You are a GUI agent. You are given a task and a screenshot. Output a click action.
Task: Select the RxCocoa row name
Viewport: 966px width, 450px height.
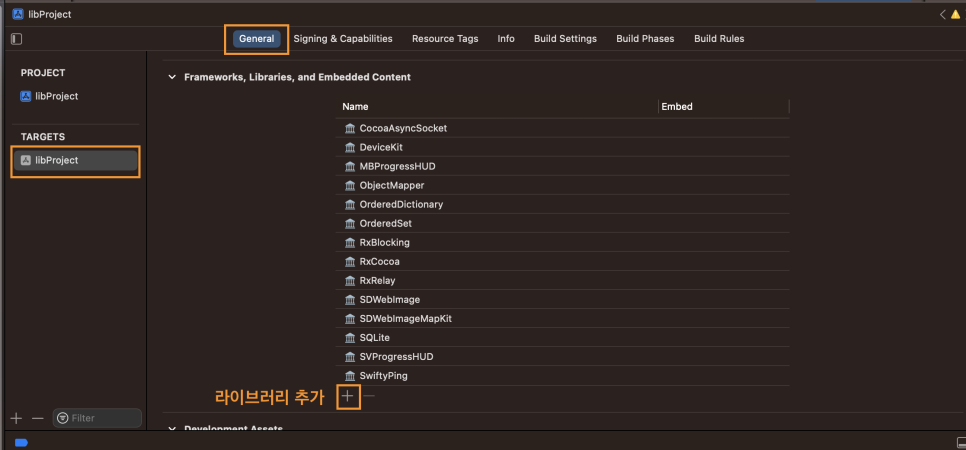coord(380,261)
